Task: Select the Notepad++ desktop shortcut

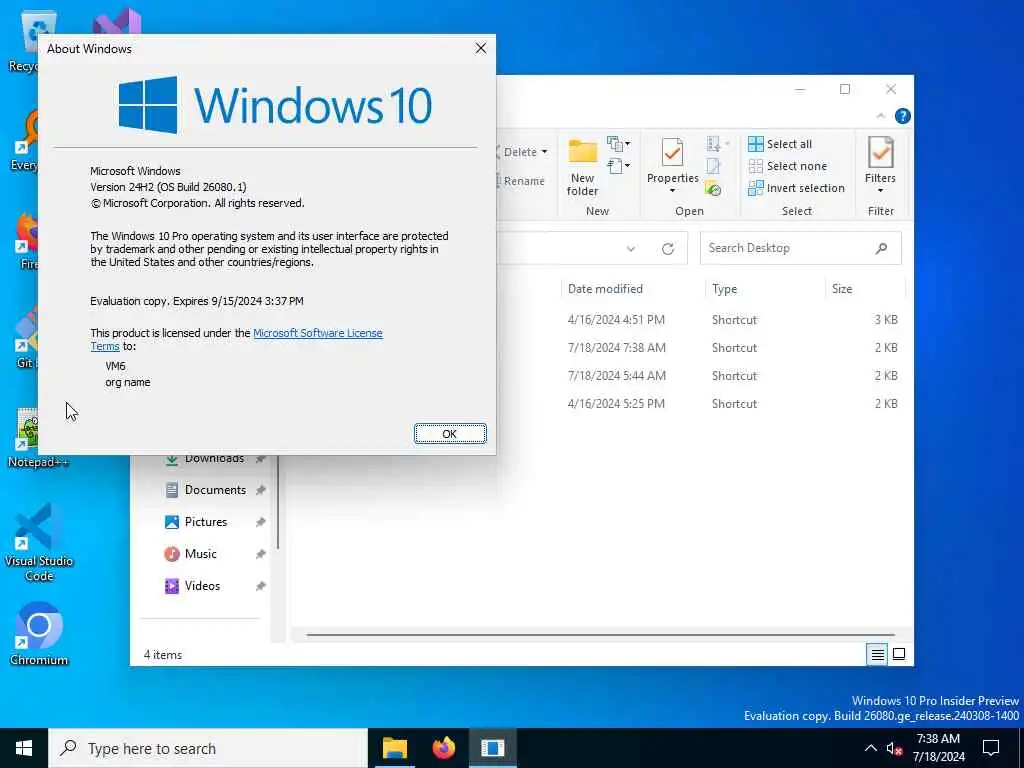Action: (x=38, y=438)
